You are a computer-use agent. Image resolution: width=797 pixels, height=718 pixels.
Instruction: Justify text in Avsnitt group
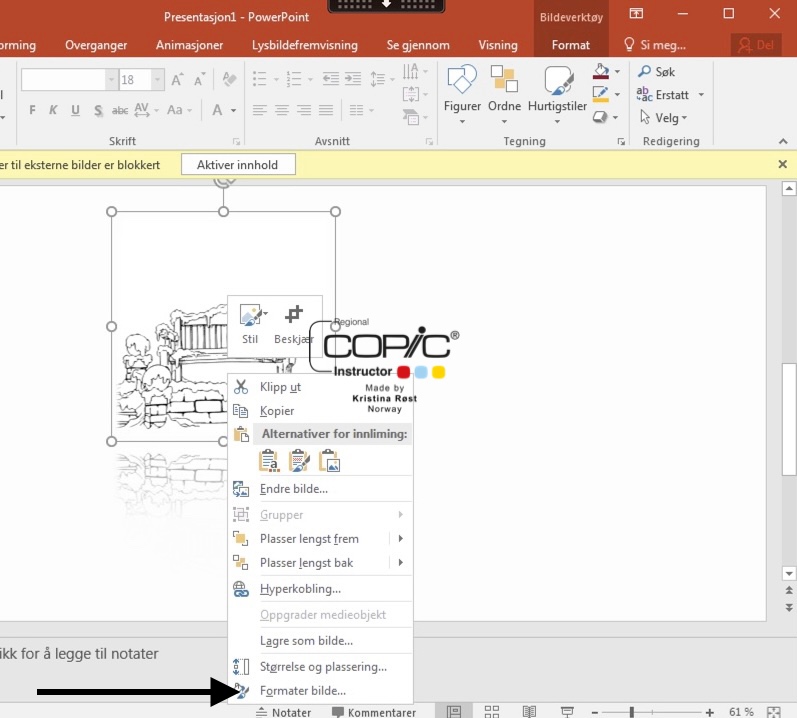tap(326, 110)
